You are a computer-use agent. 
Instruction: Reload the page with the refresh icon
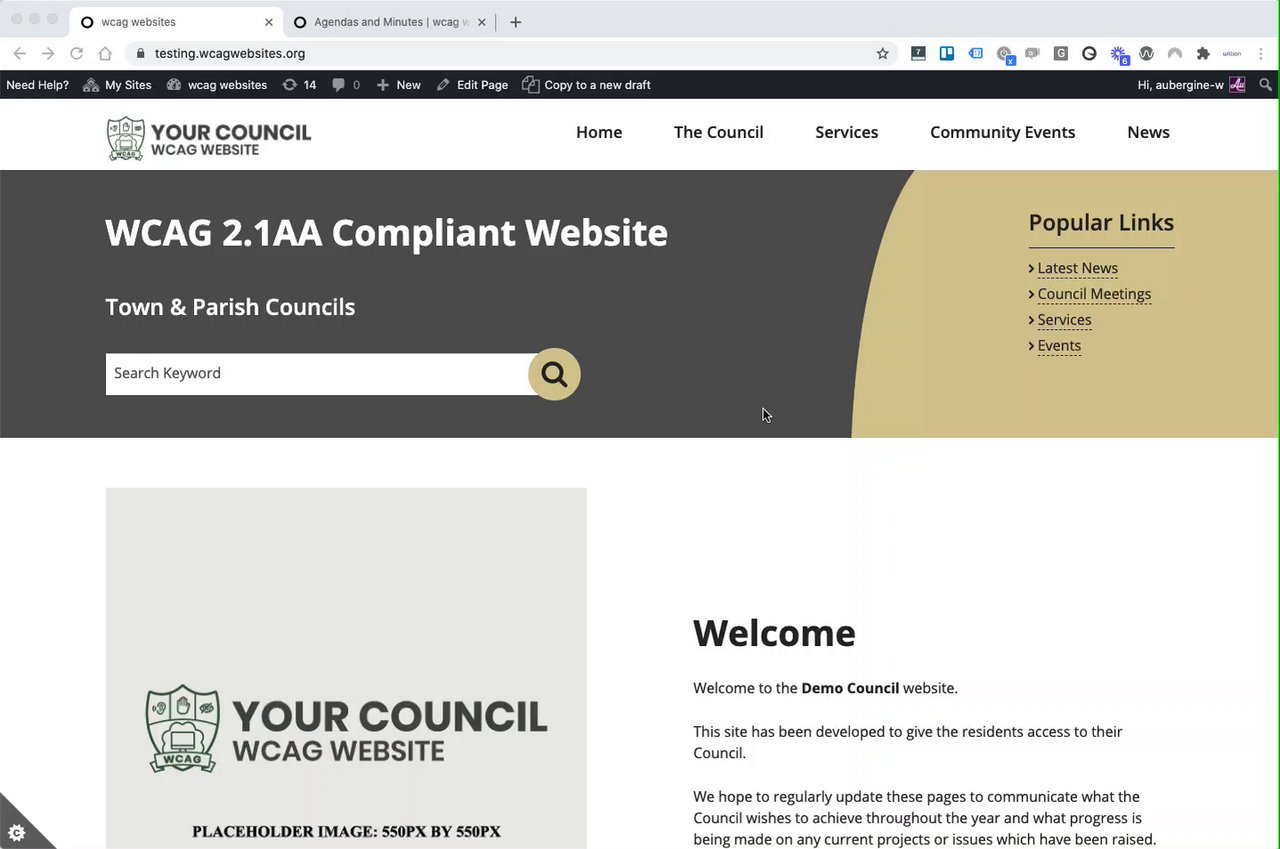click(x=76, y=54)
